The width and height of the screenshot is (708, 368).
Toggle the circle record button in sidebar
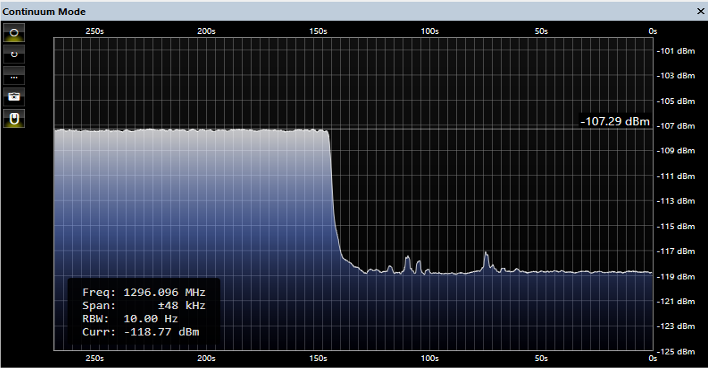(14, 33)
